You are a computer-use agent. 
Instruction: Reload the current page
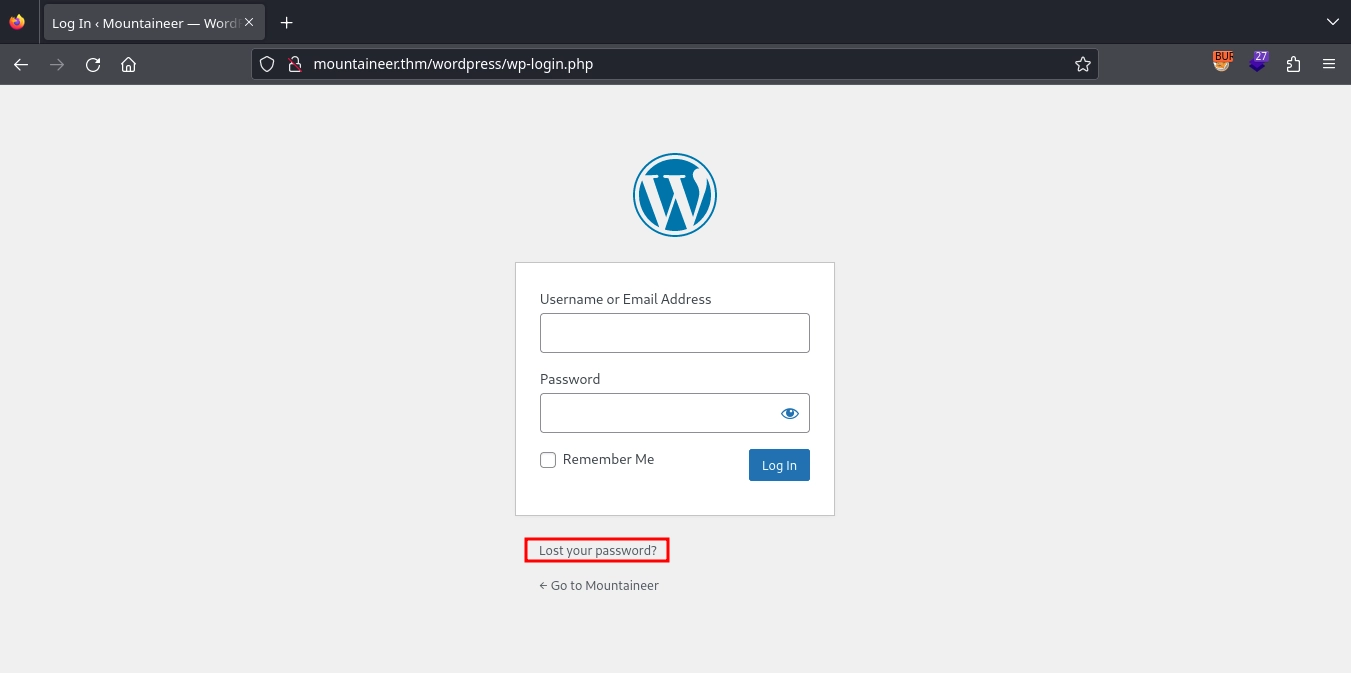(93, 64)
